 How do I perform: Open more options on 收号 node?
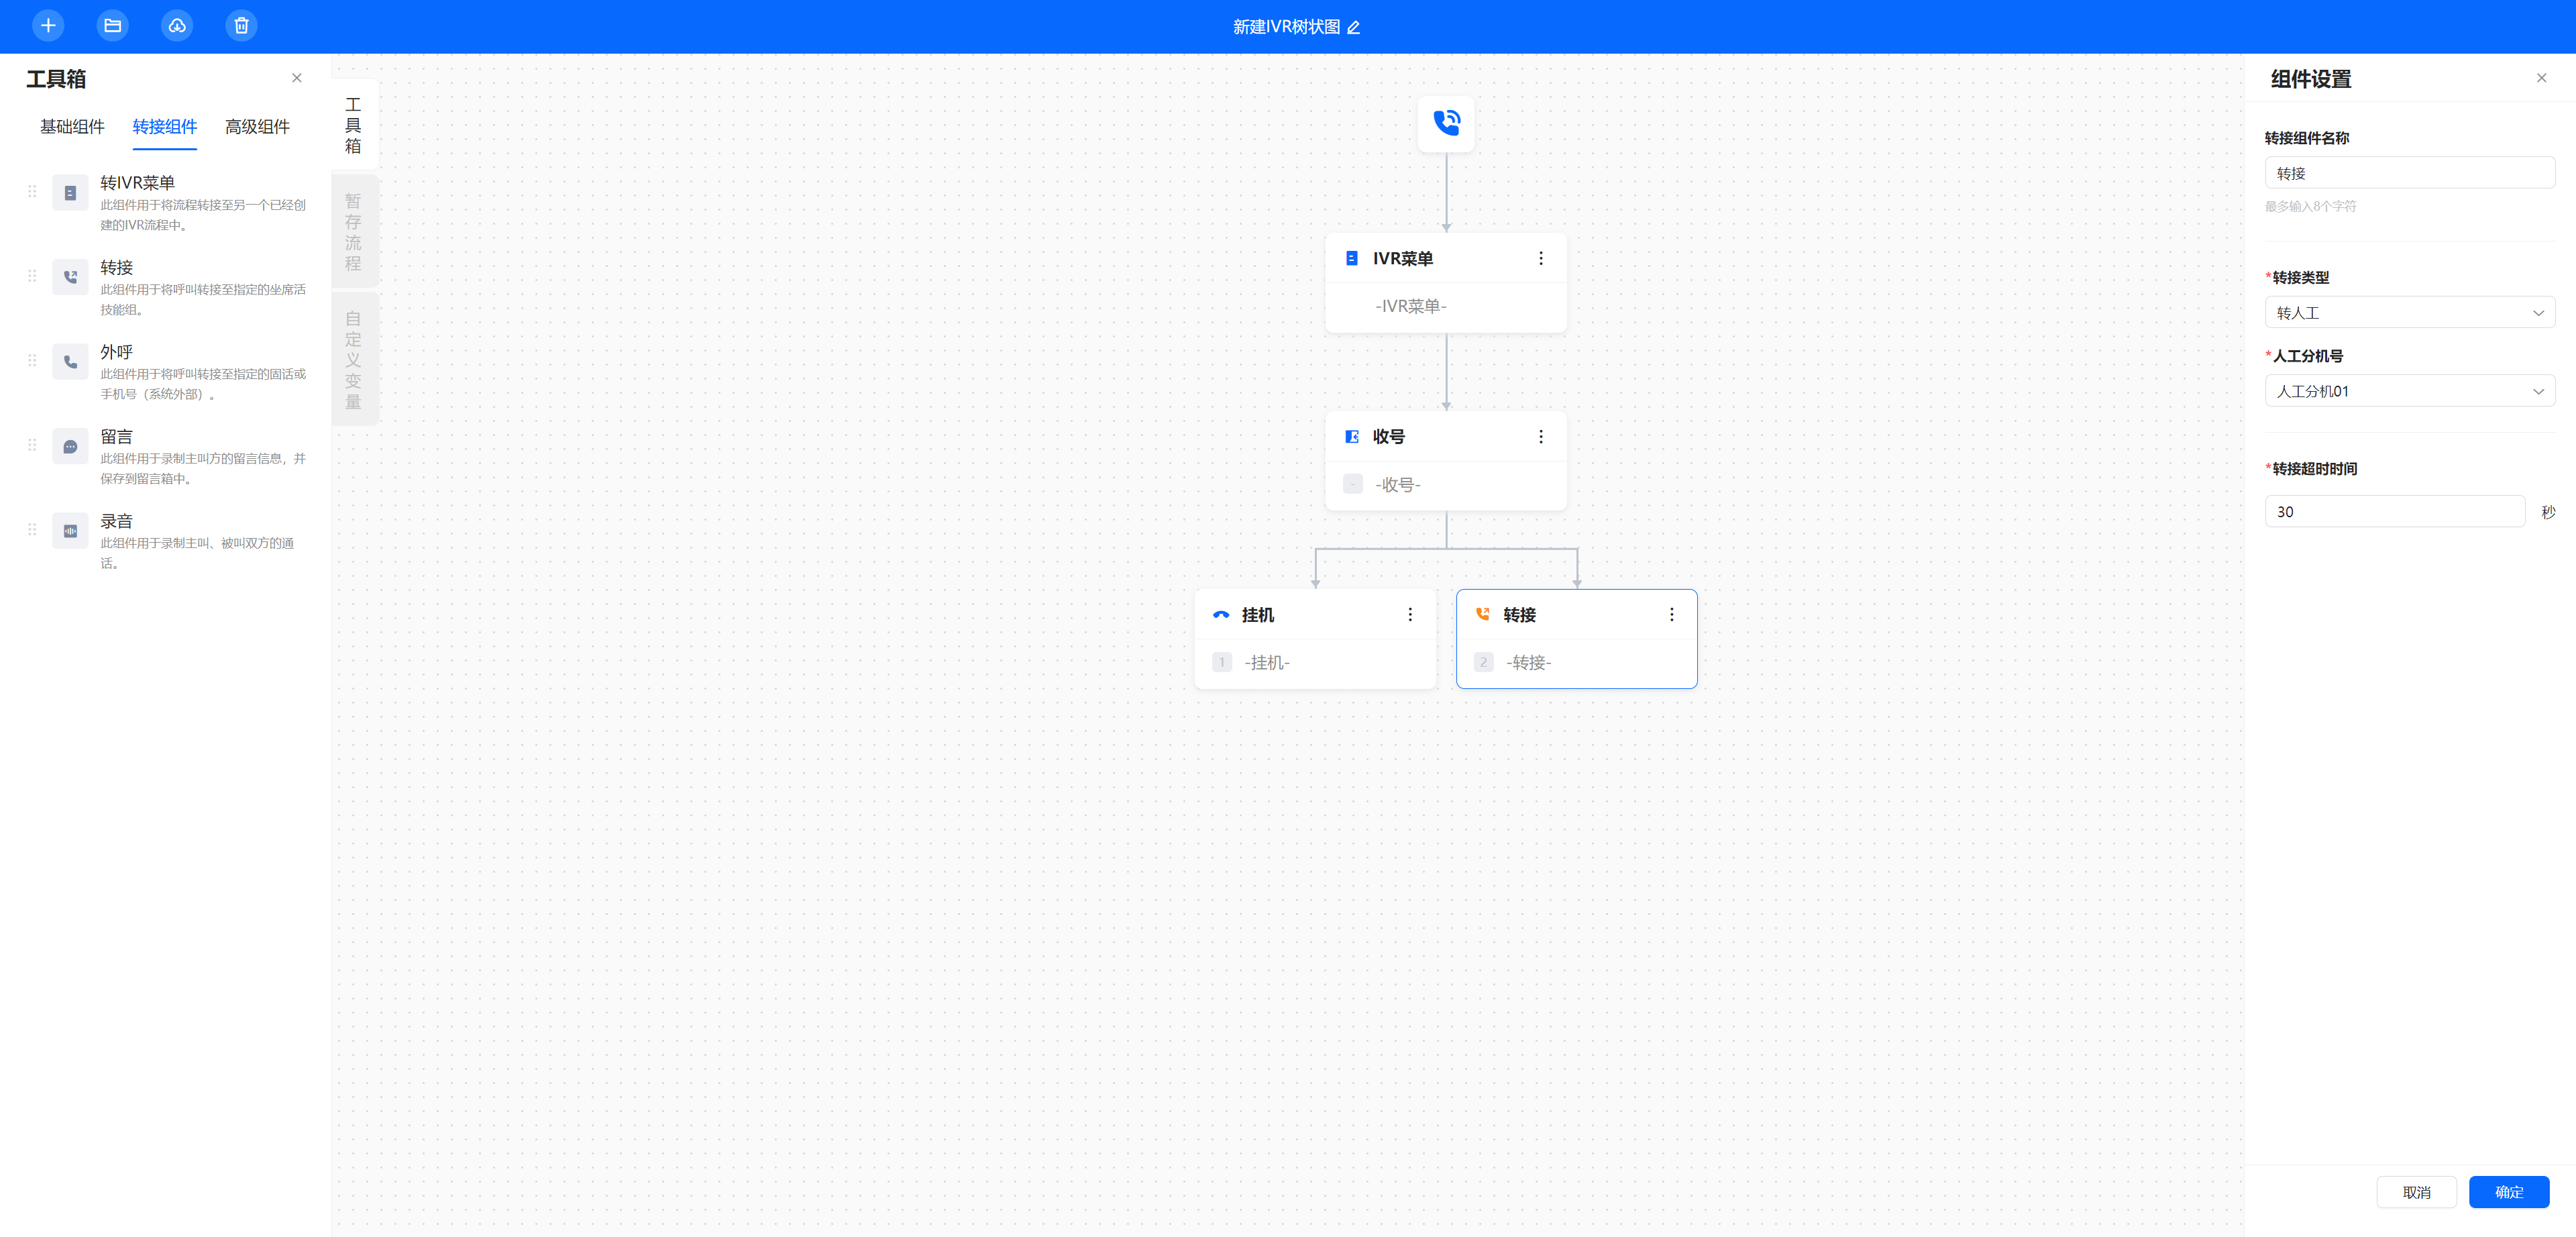click(1541, 436)
